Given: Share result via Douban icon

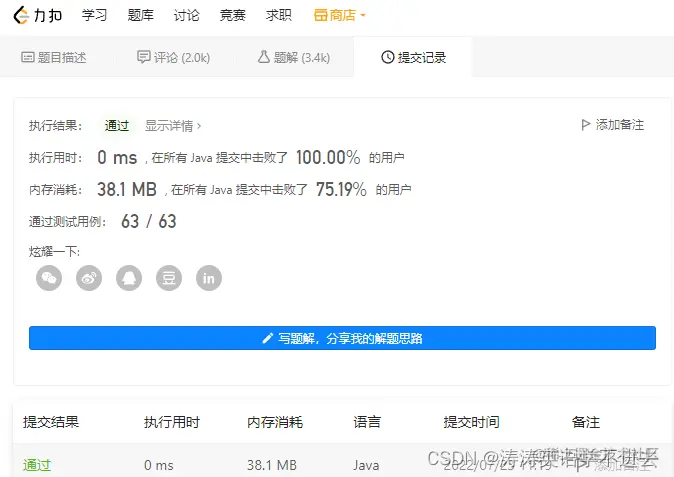Looking at the screenshot, I should 169,278.
